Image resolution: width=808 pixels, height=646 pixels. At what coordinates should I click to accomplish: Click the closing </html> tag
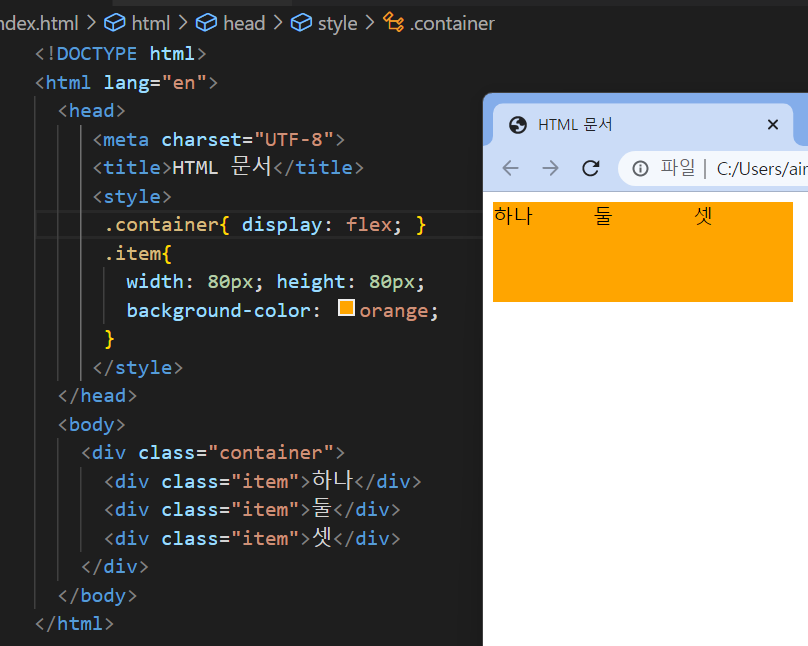point(75,624)
